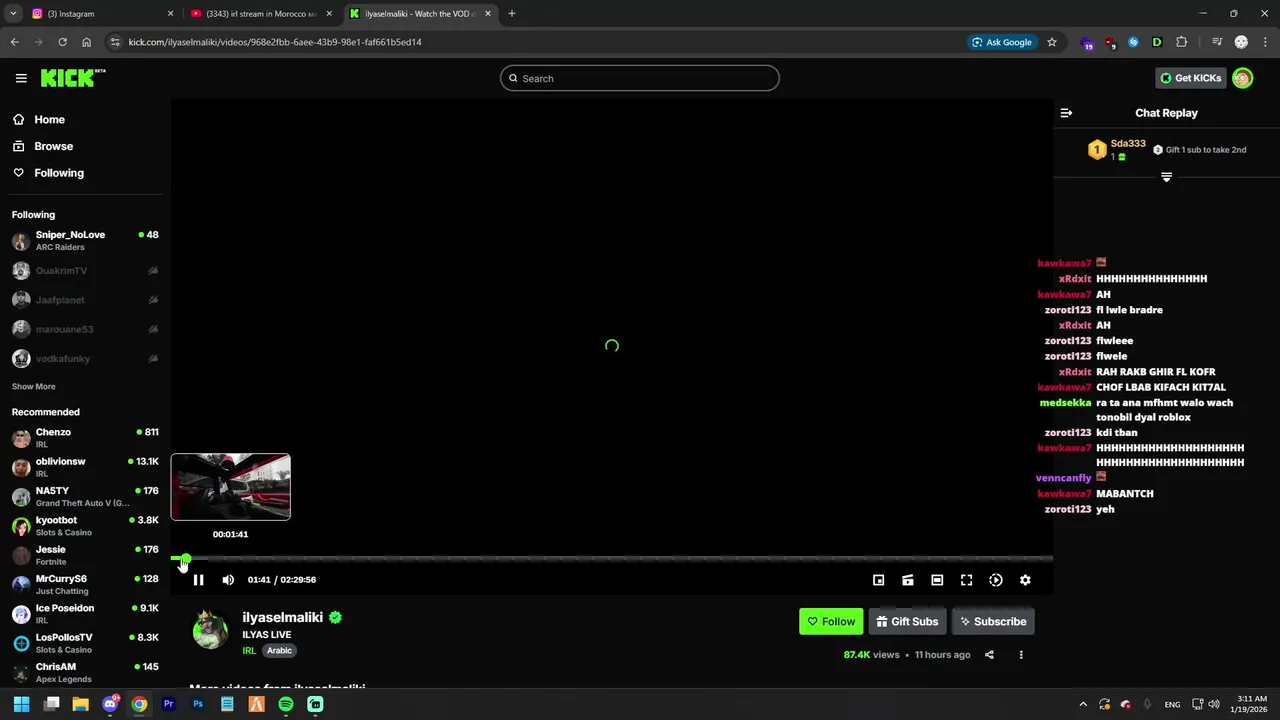
Task: Open oblivionsw recommended channel
Action: [85, 467]
